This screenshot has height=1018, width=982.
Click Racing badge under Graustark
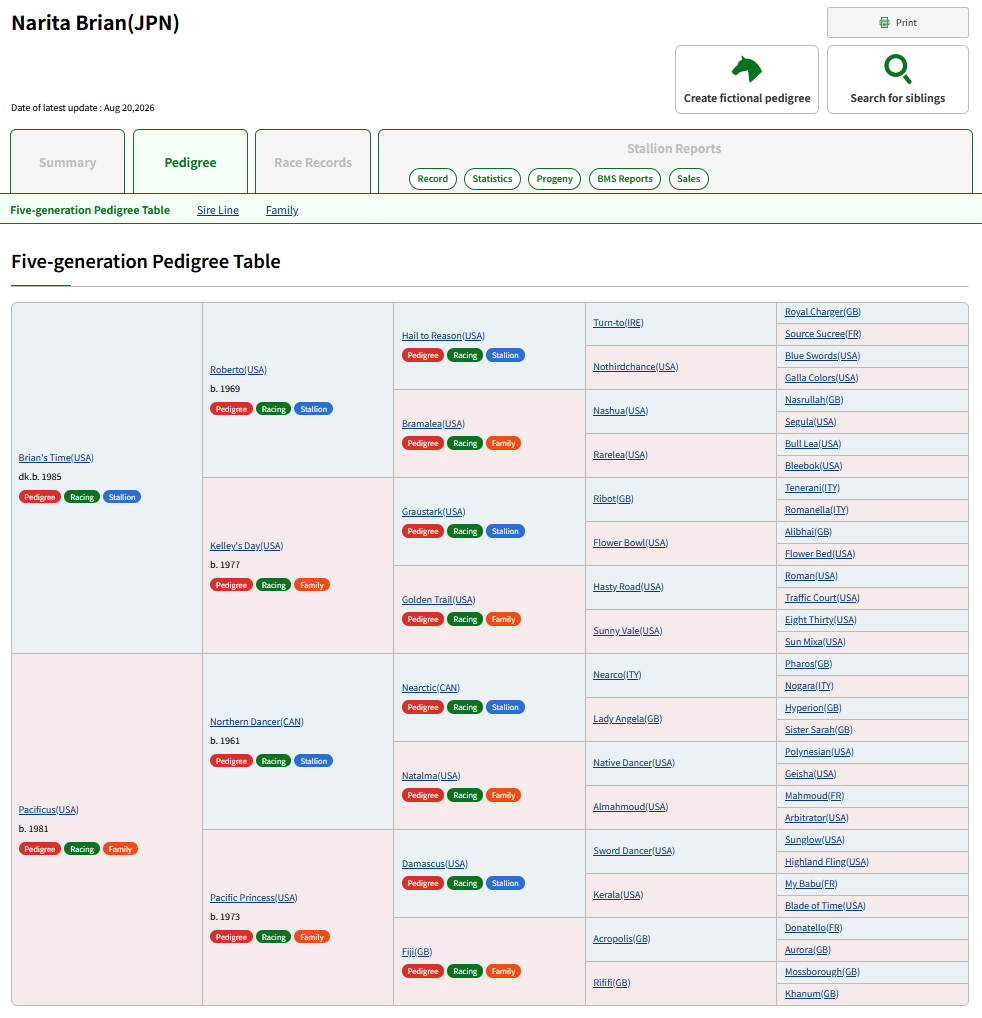[x=465, y=531]
